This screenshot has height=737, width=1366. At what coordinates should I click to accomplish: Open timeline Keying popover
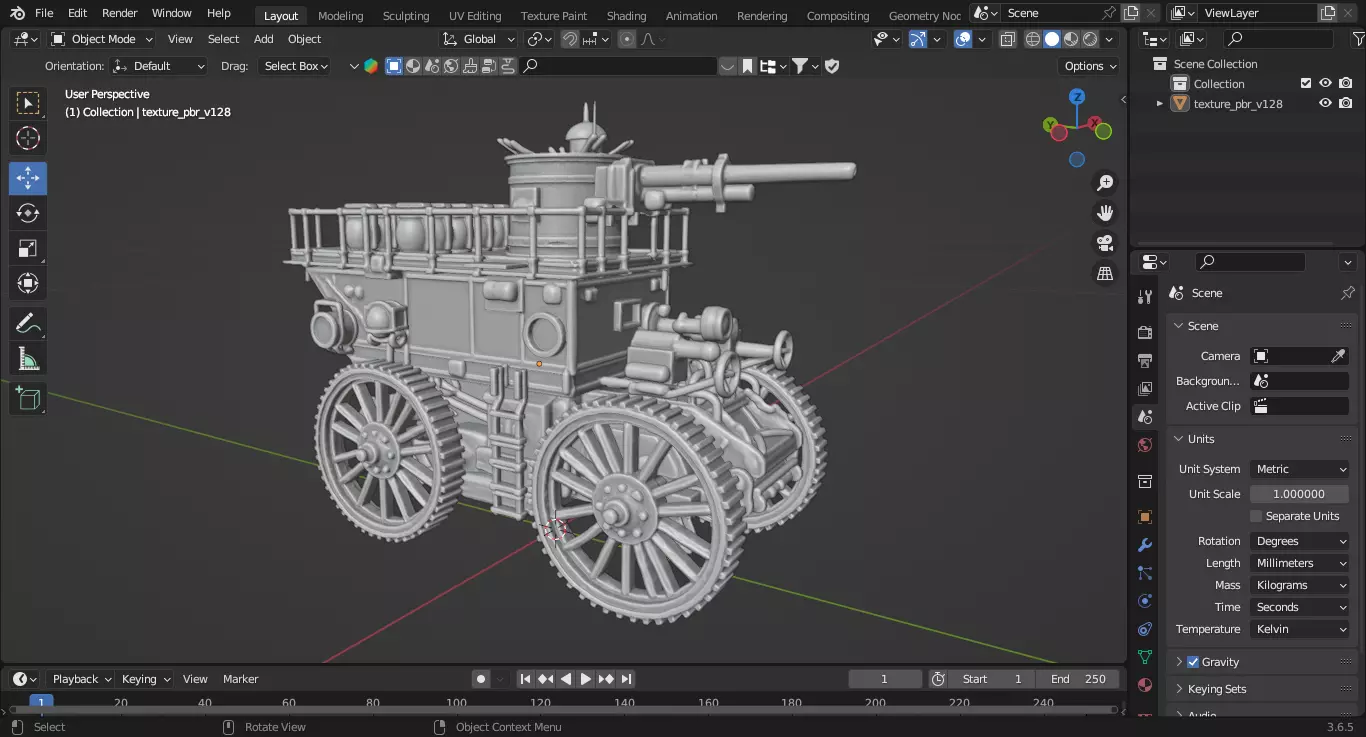(145, 679)
